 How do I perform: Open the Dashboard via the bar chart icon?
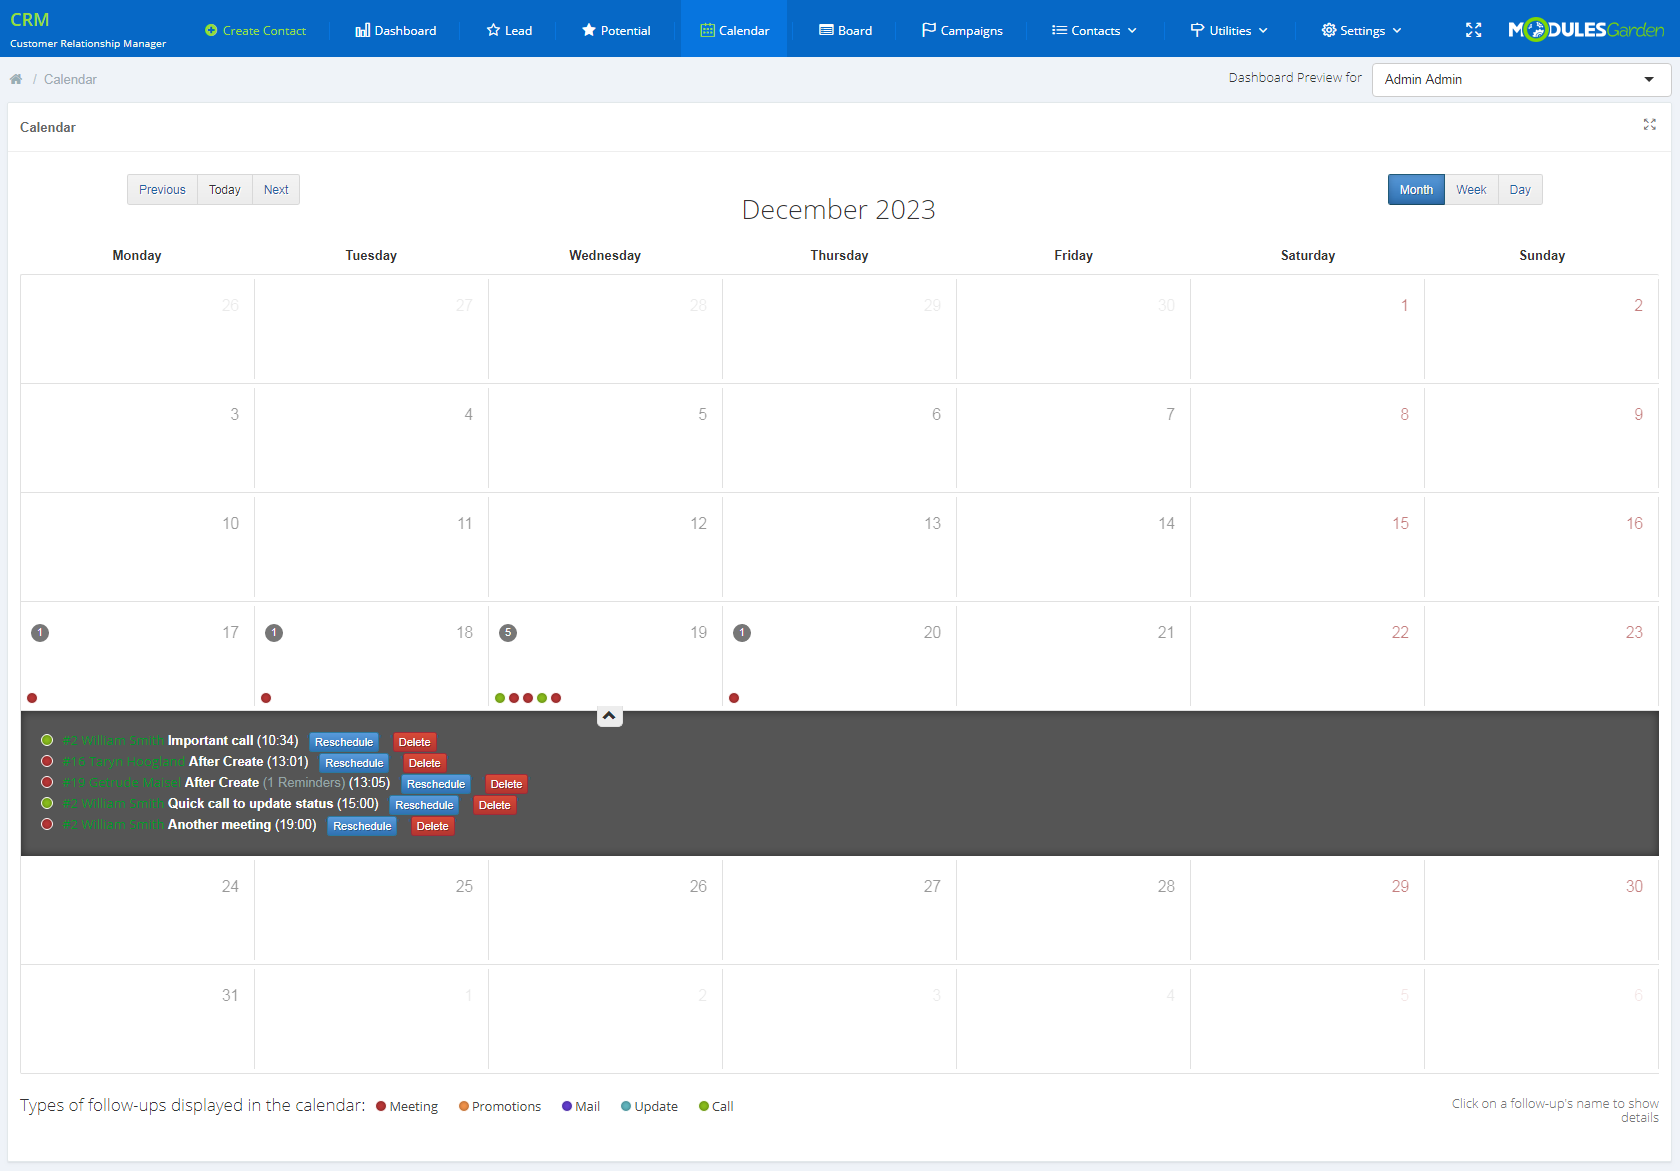point(362,30)
